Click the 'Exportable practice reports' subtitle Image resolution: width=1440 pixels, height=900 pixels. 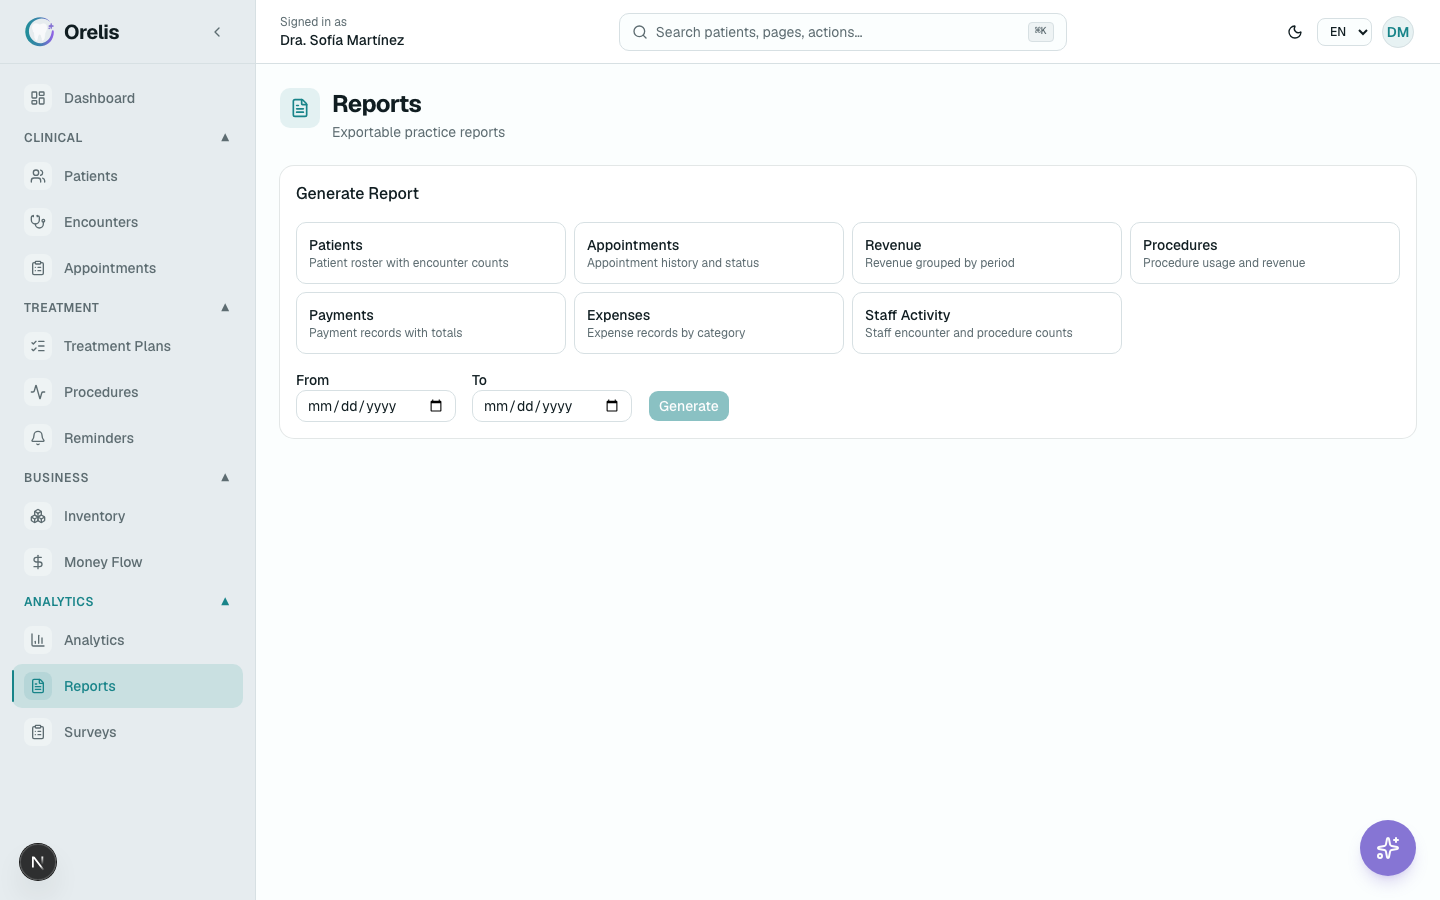tap(418, 132)
